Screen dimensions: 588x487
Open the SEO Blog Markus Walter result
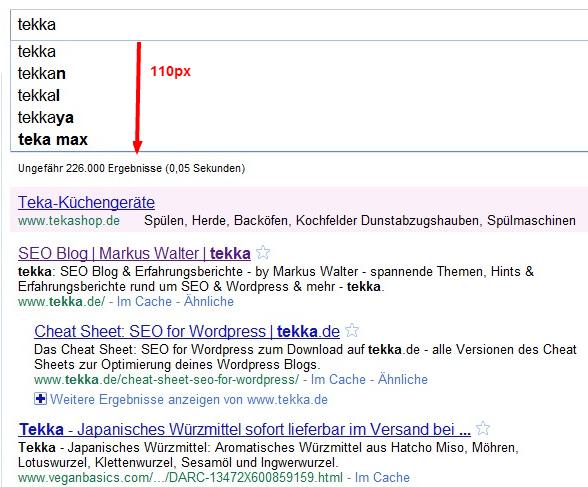(x=134, y=253)
